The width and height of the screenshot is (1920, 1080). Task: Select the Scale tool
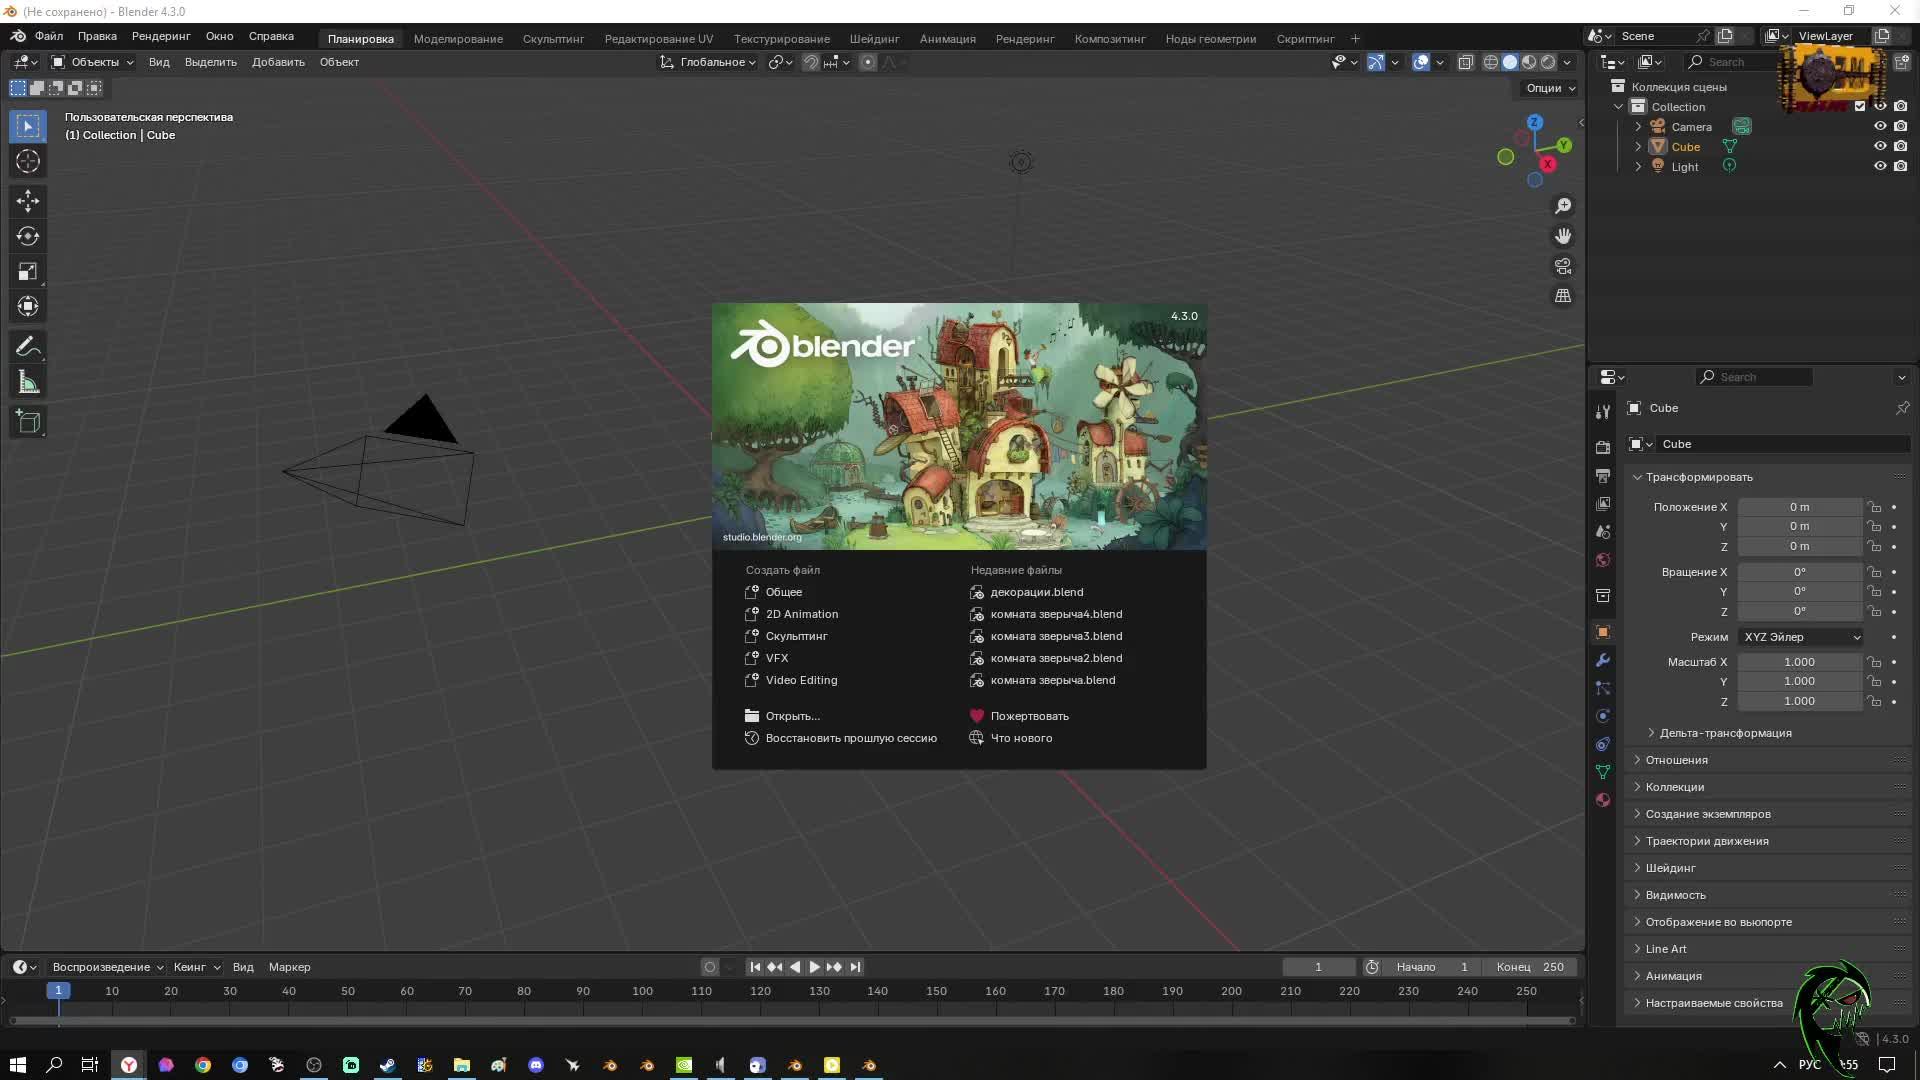pos(28,271)
